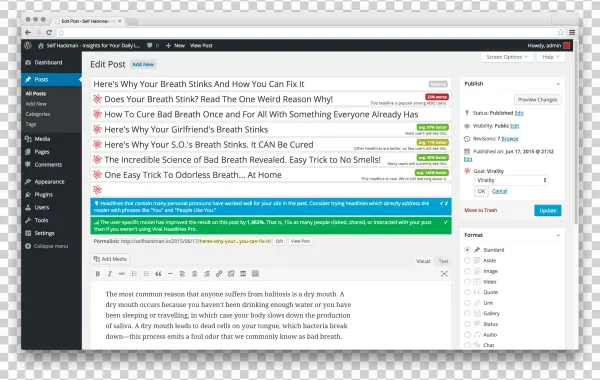Go back in the browser
This screenshot has width=600, height=380.
point(28,33)
